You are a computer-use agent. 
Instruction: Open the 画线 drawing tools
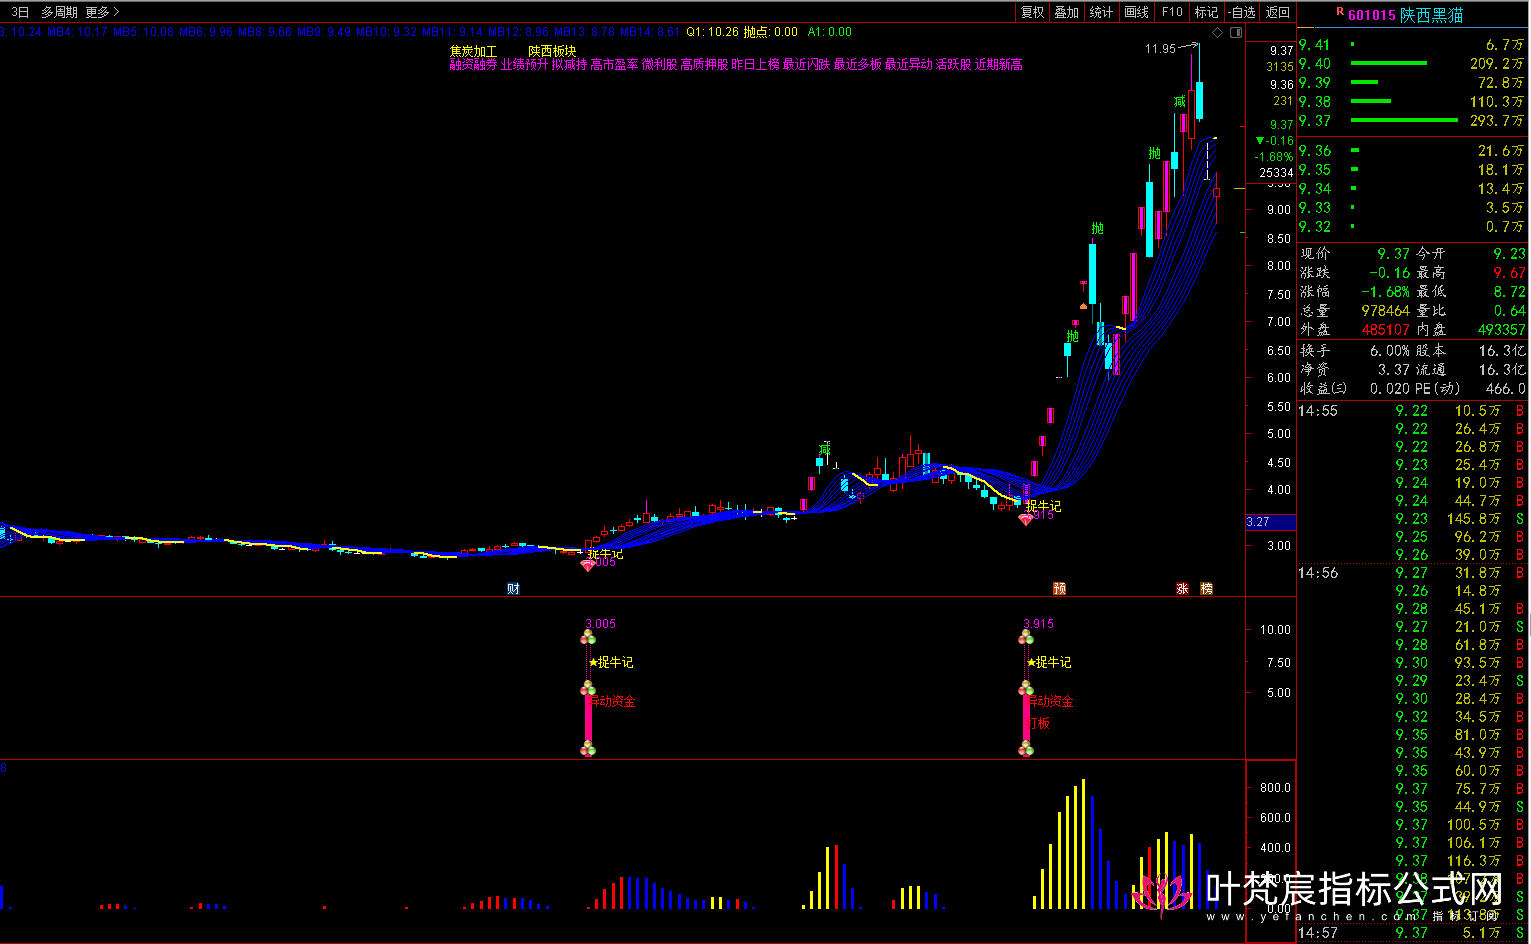tap(1137, 12)
